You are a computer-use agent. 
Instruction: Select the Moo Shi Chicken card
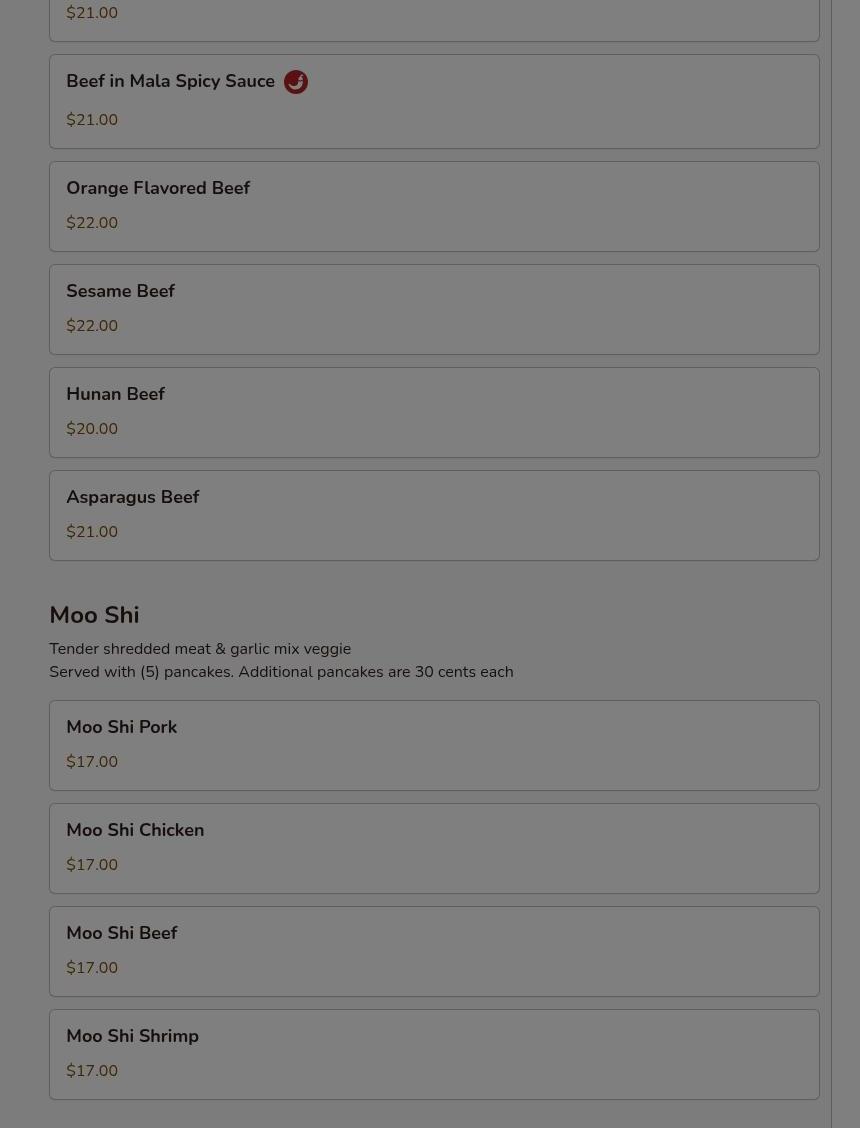coord(434,848)
